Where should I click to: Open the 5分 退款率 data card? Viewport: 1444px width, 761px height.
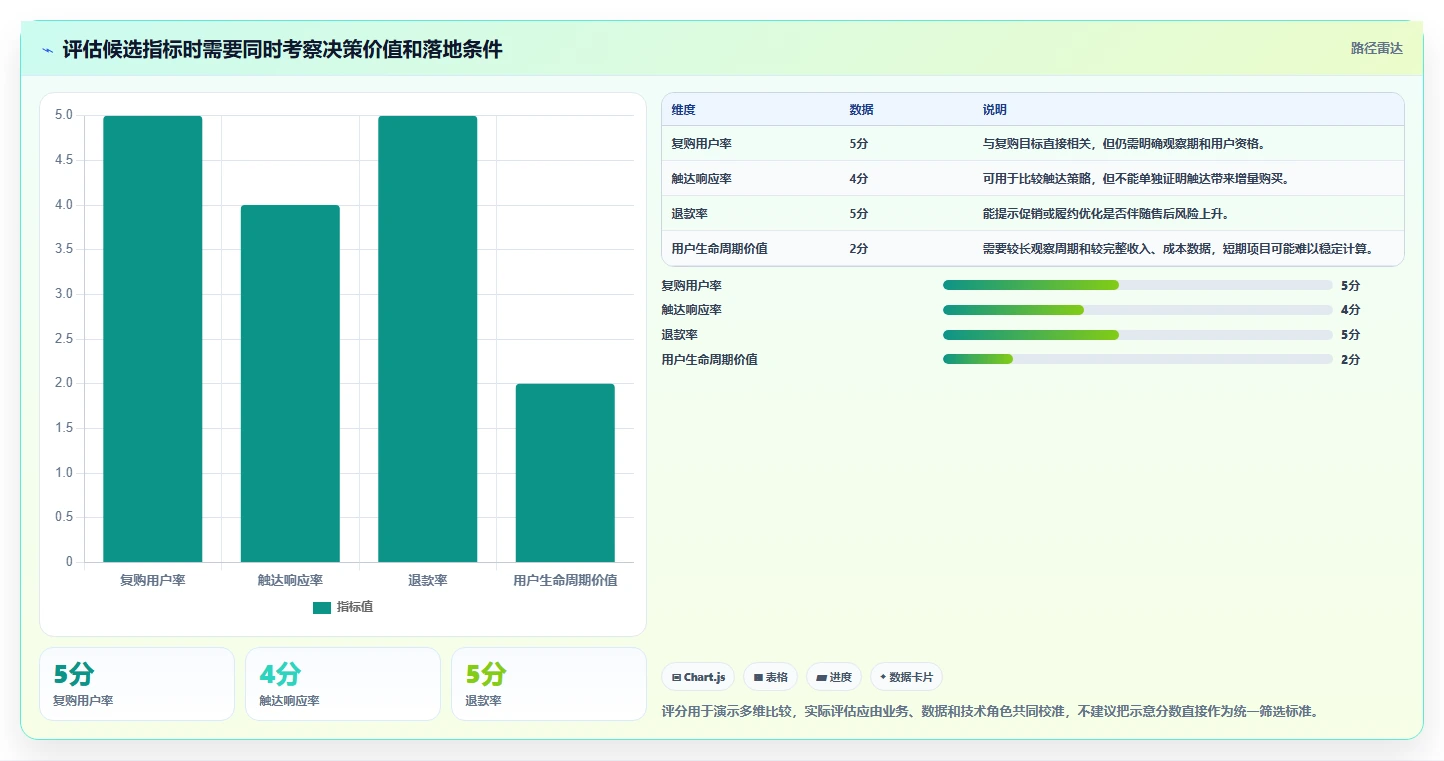(x=549, y=684)
